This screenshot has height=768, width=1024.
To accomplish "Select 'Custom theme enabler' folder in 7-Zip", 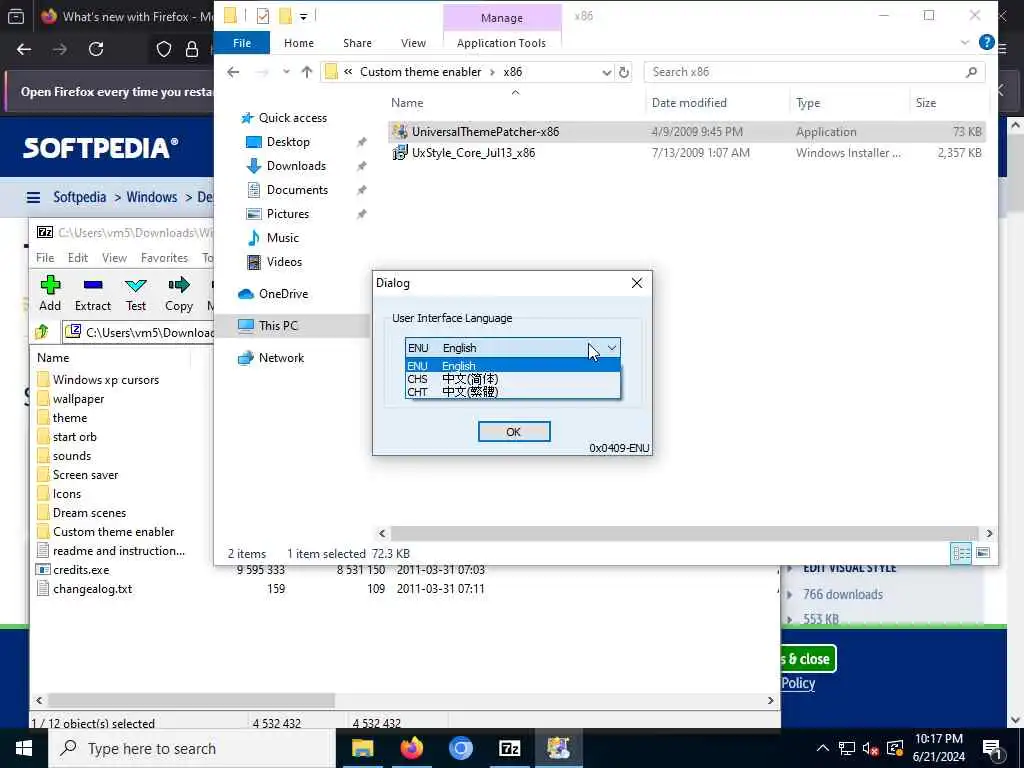I will click(x=113, y=532).
